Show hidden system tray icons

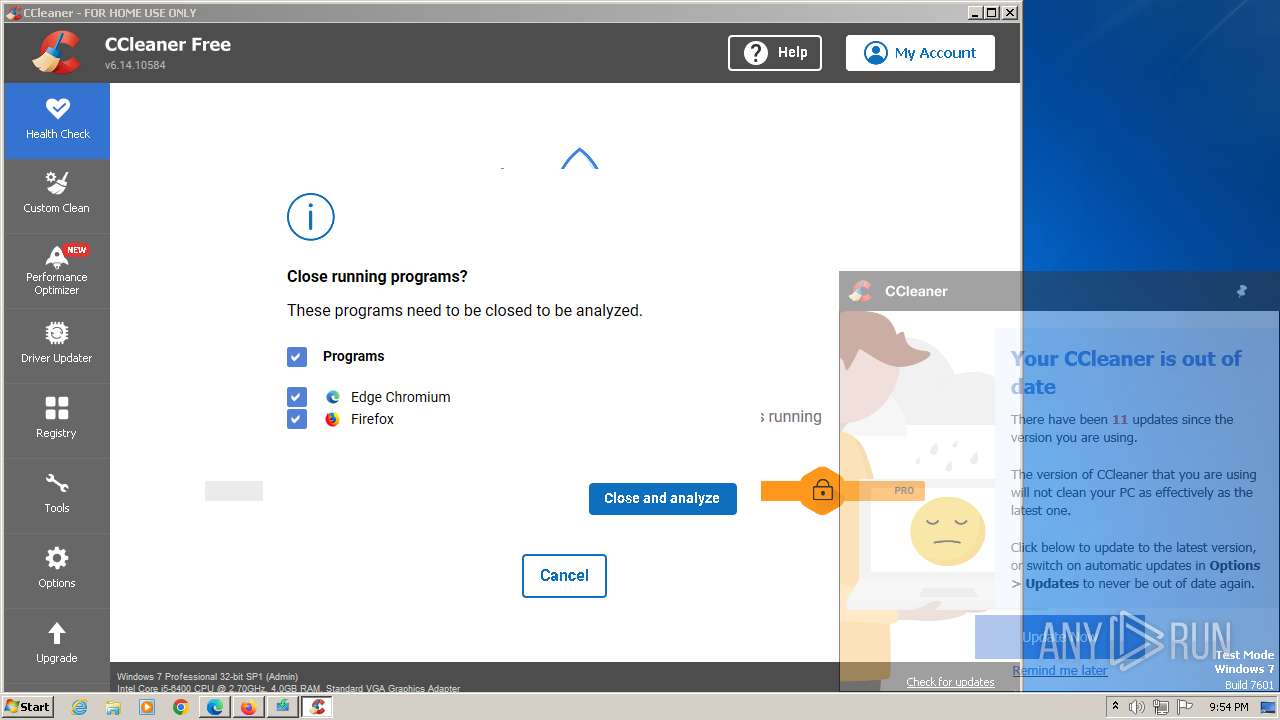pos(1116,707)
